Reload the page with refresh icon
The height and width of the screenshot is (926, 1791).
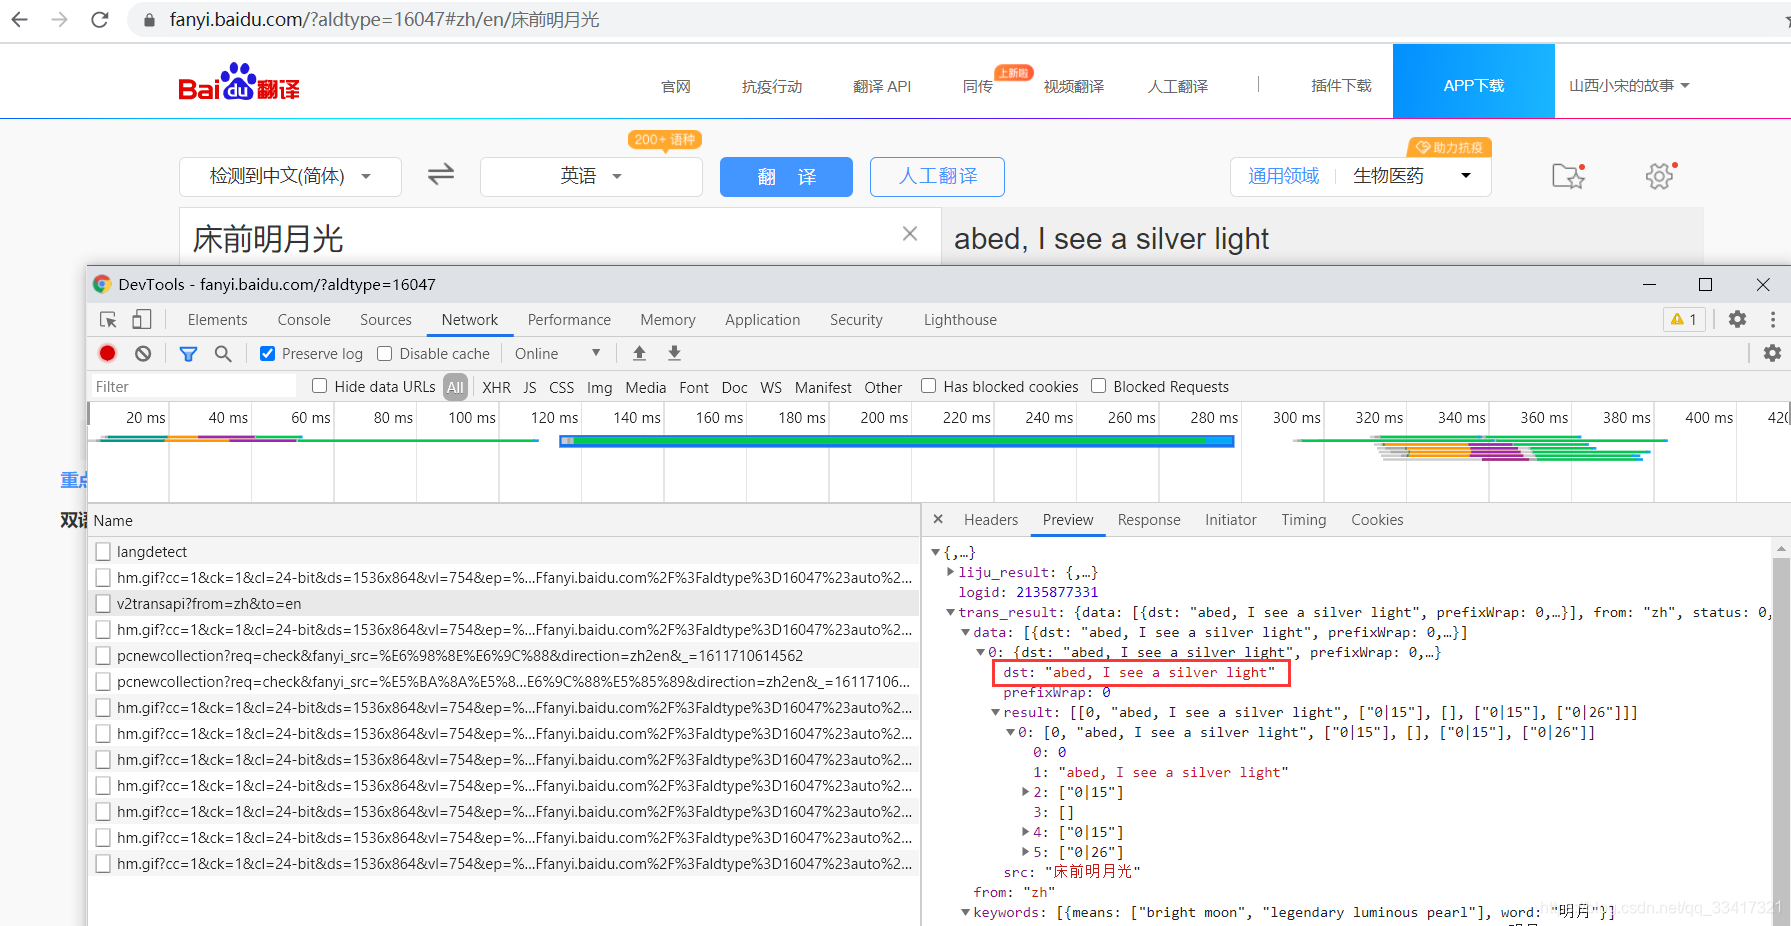pyautogui.click(x=99, y=19)
